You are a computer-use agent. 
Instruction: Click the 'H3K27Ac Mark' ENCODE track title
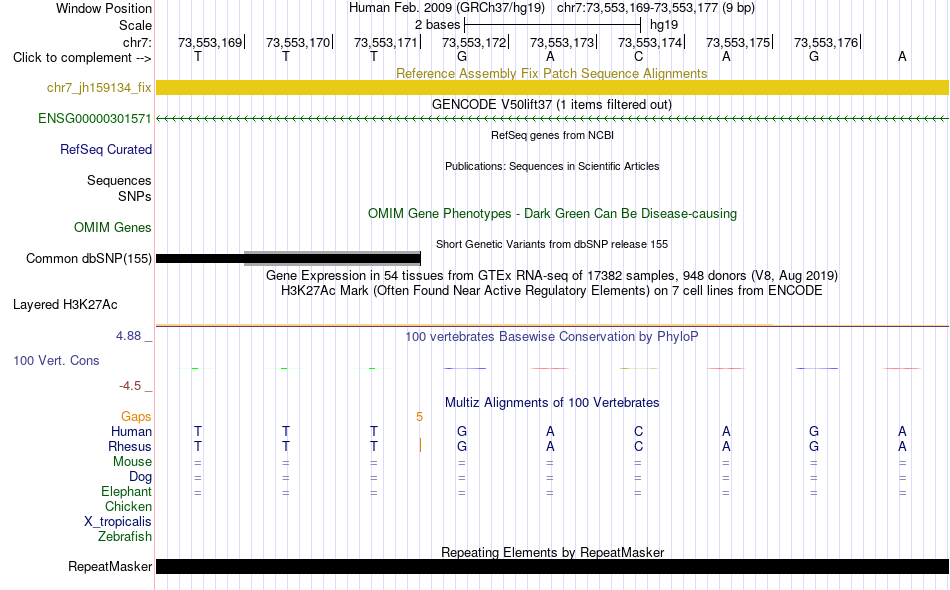pos(552,291)
